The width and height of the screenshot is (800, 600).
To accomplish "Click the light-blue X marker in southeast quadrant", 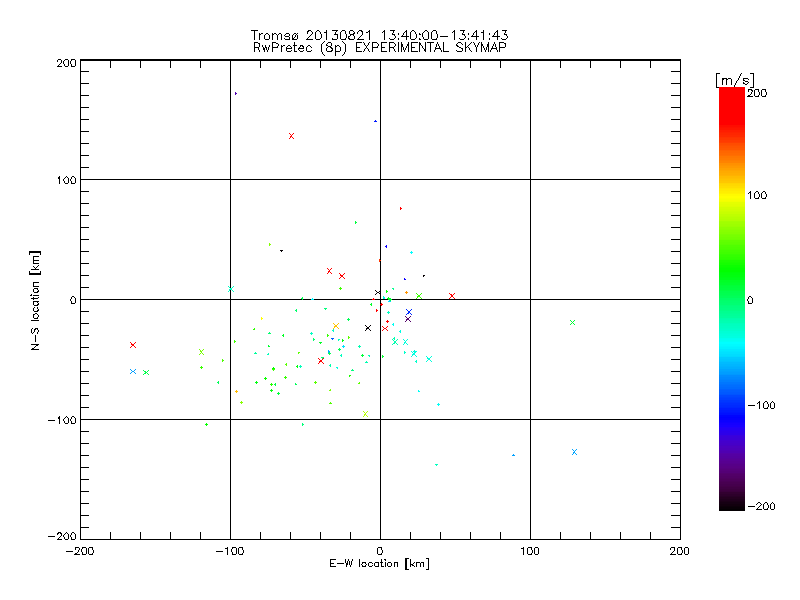I will coord(574,452).
